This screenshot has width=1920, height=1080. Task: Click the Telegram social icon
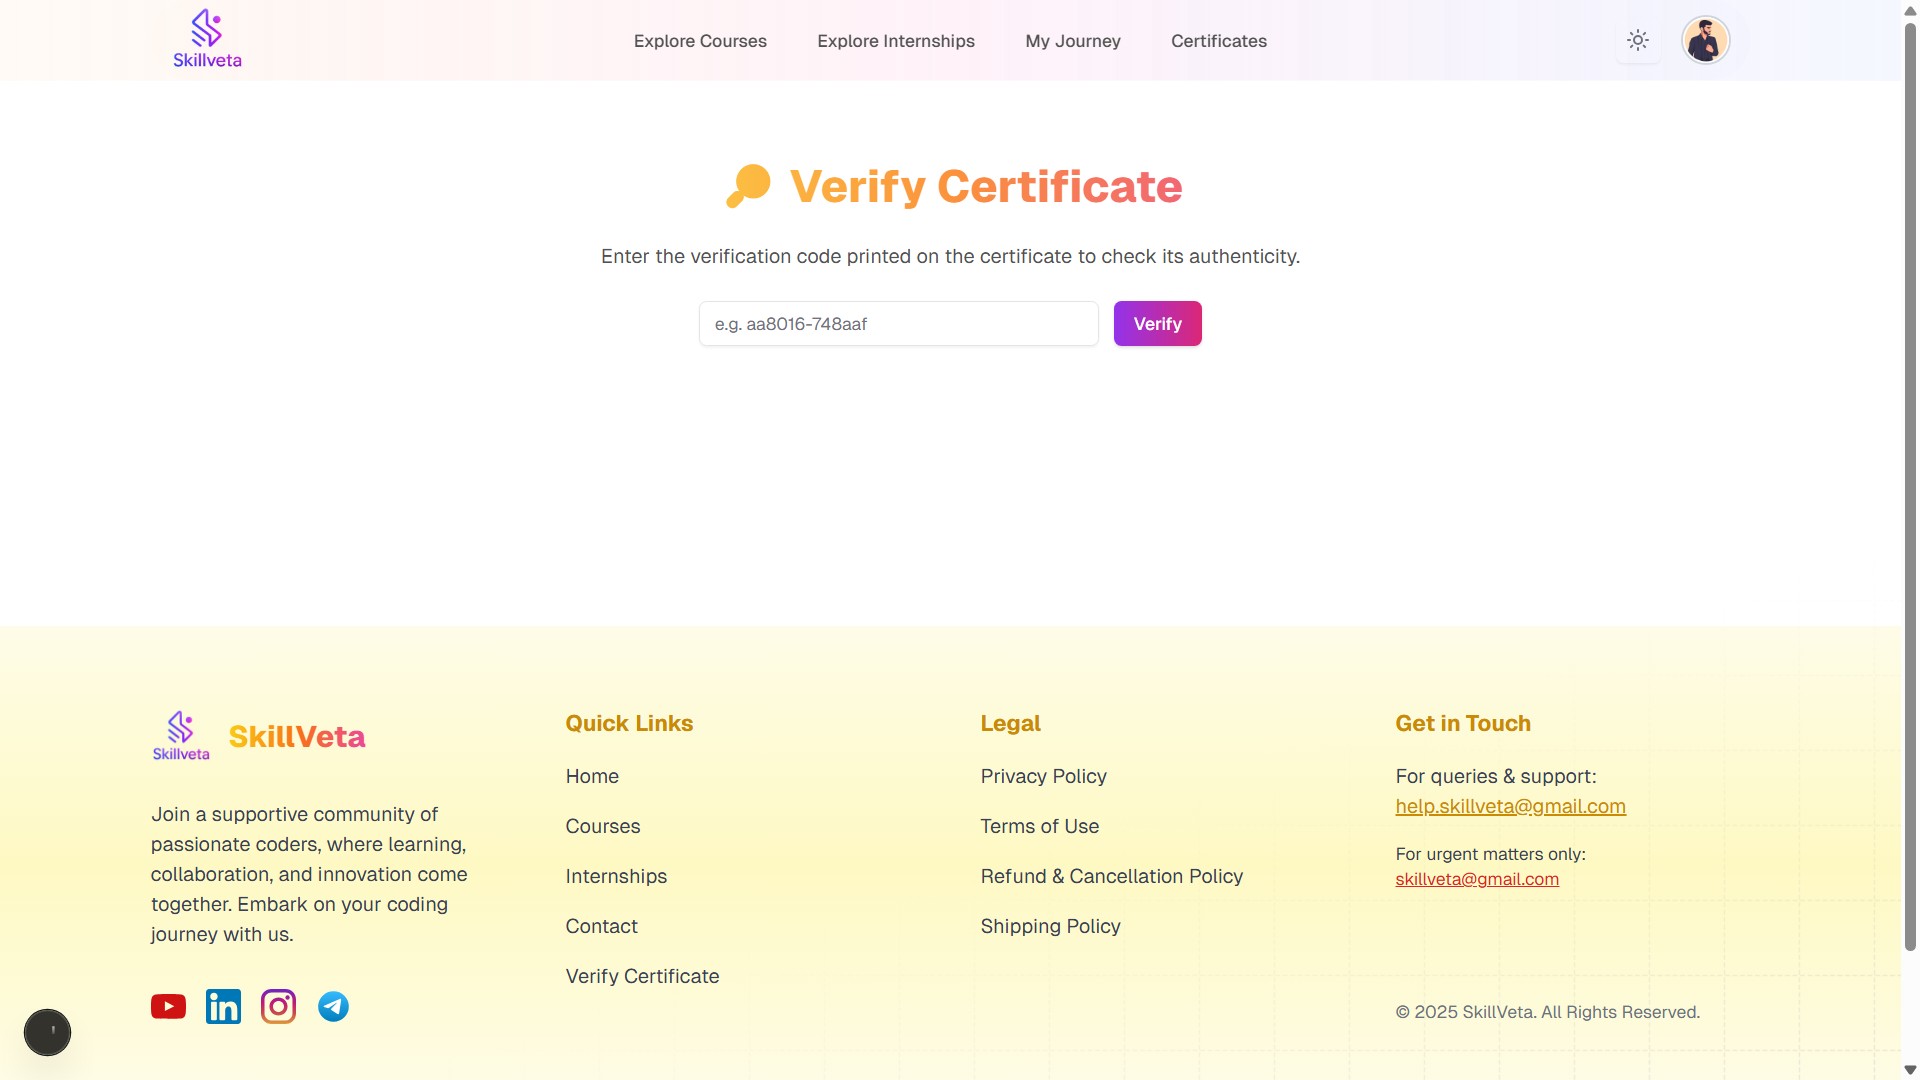coord(333,1006)
